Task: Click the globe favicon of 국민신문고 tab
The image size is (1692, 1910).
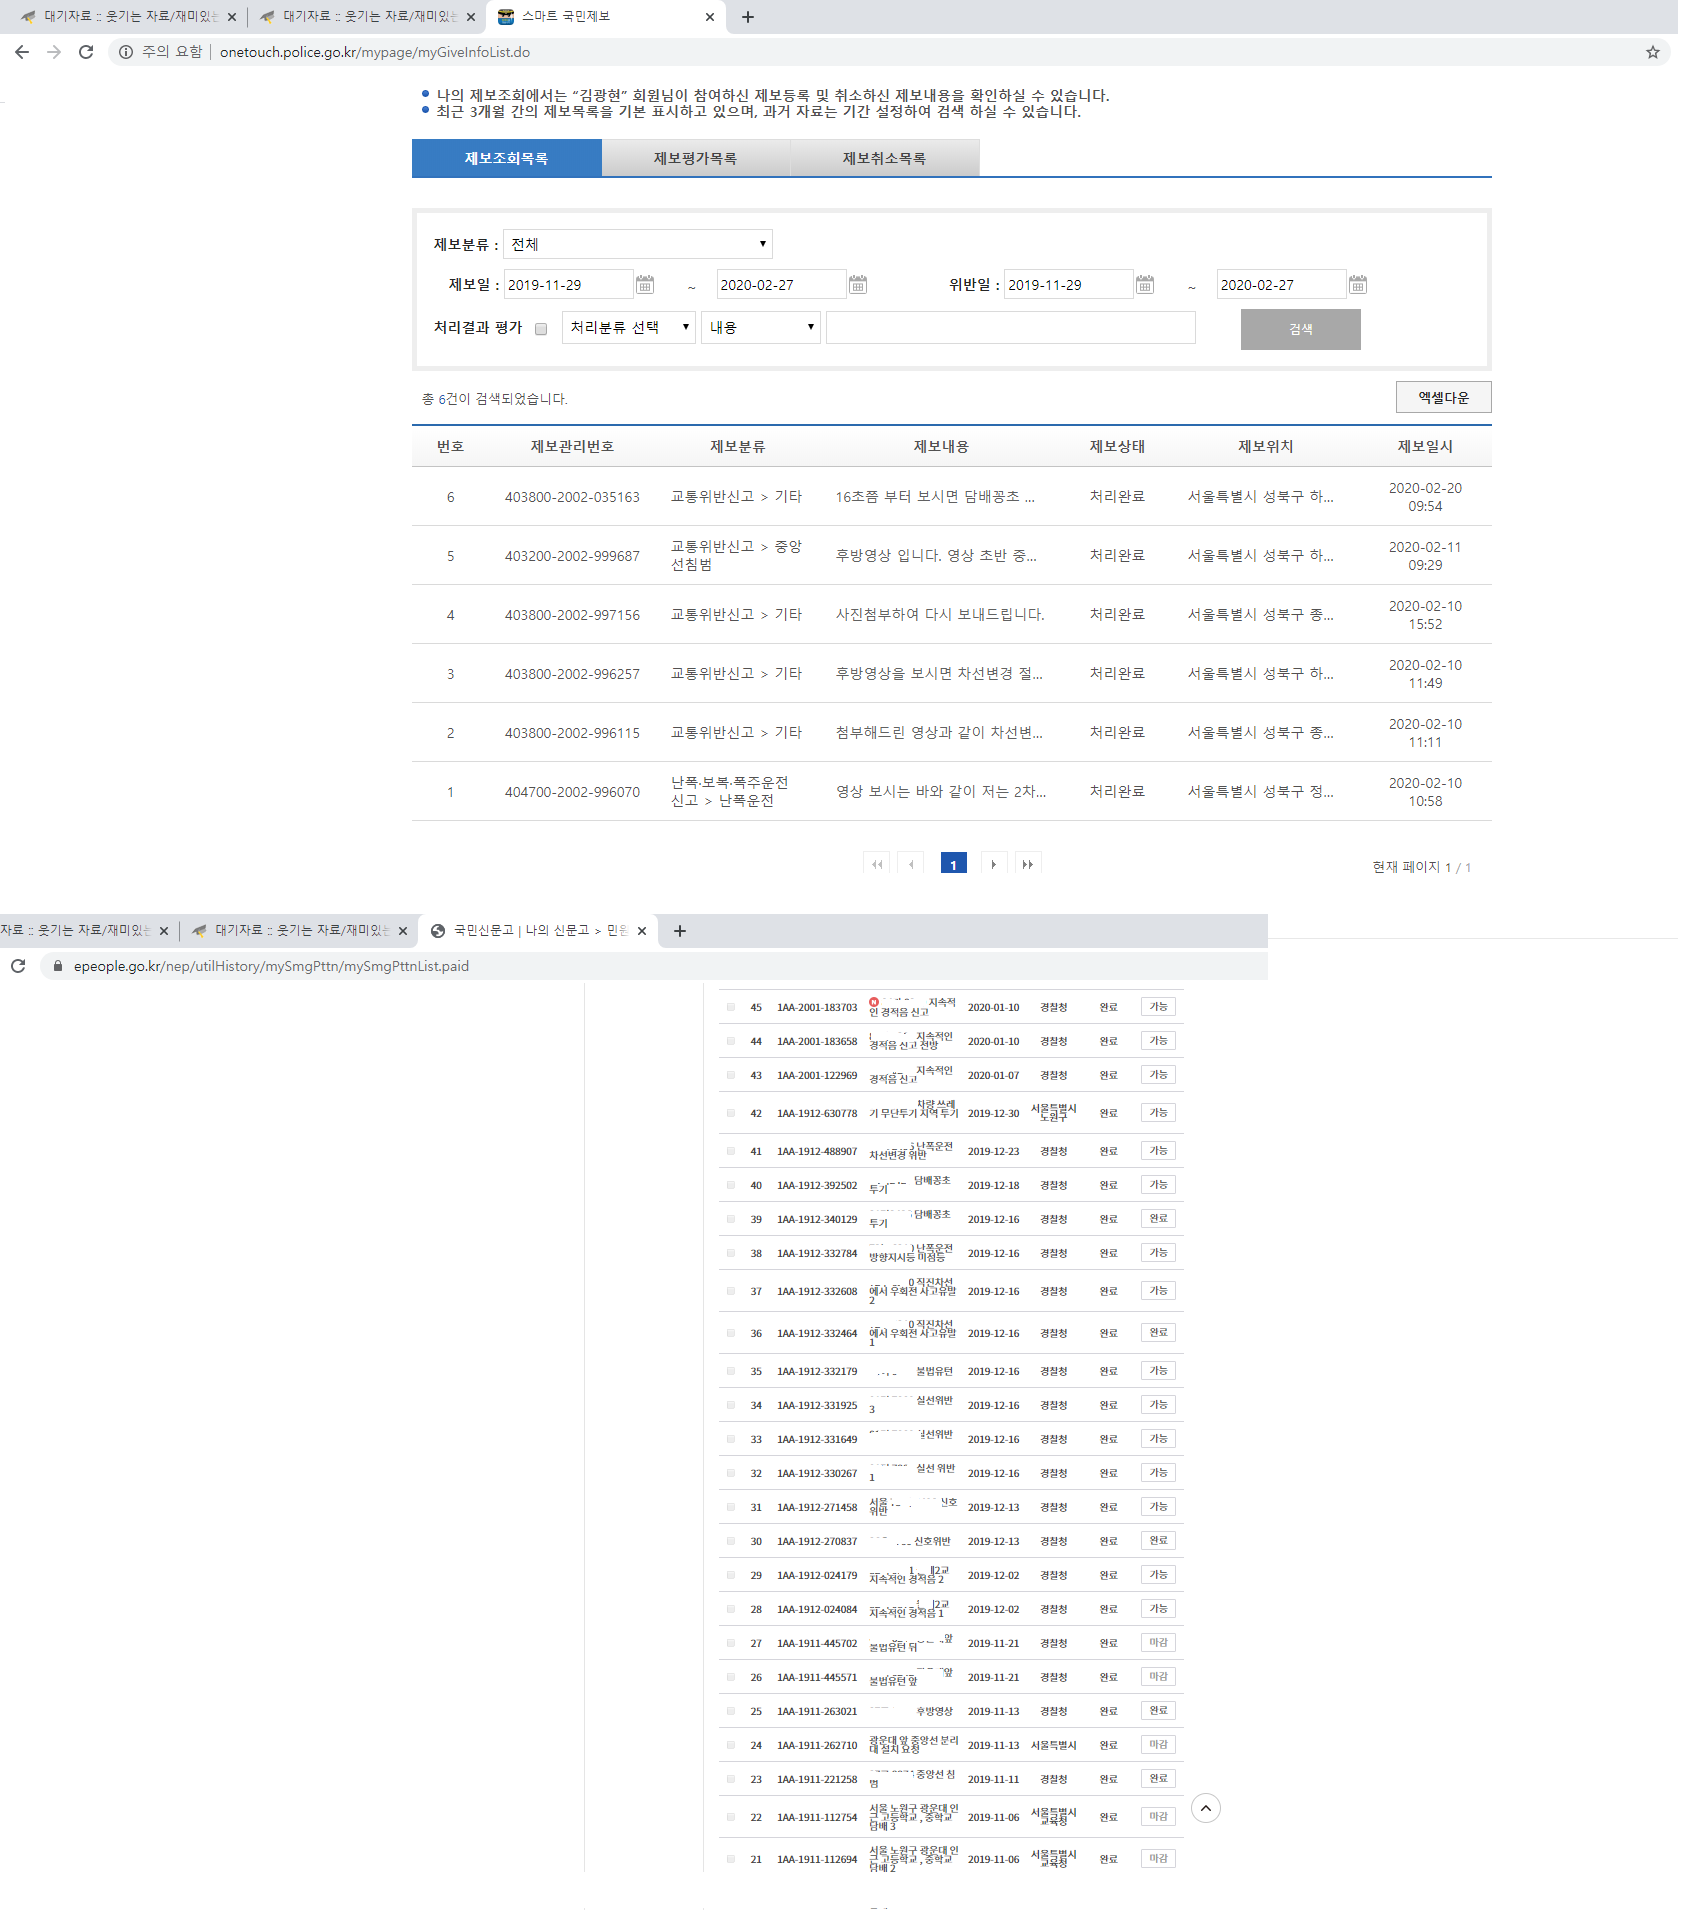Action: point(438,931)
